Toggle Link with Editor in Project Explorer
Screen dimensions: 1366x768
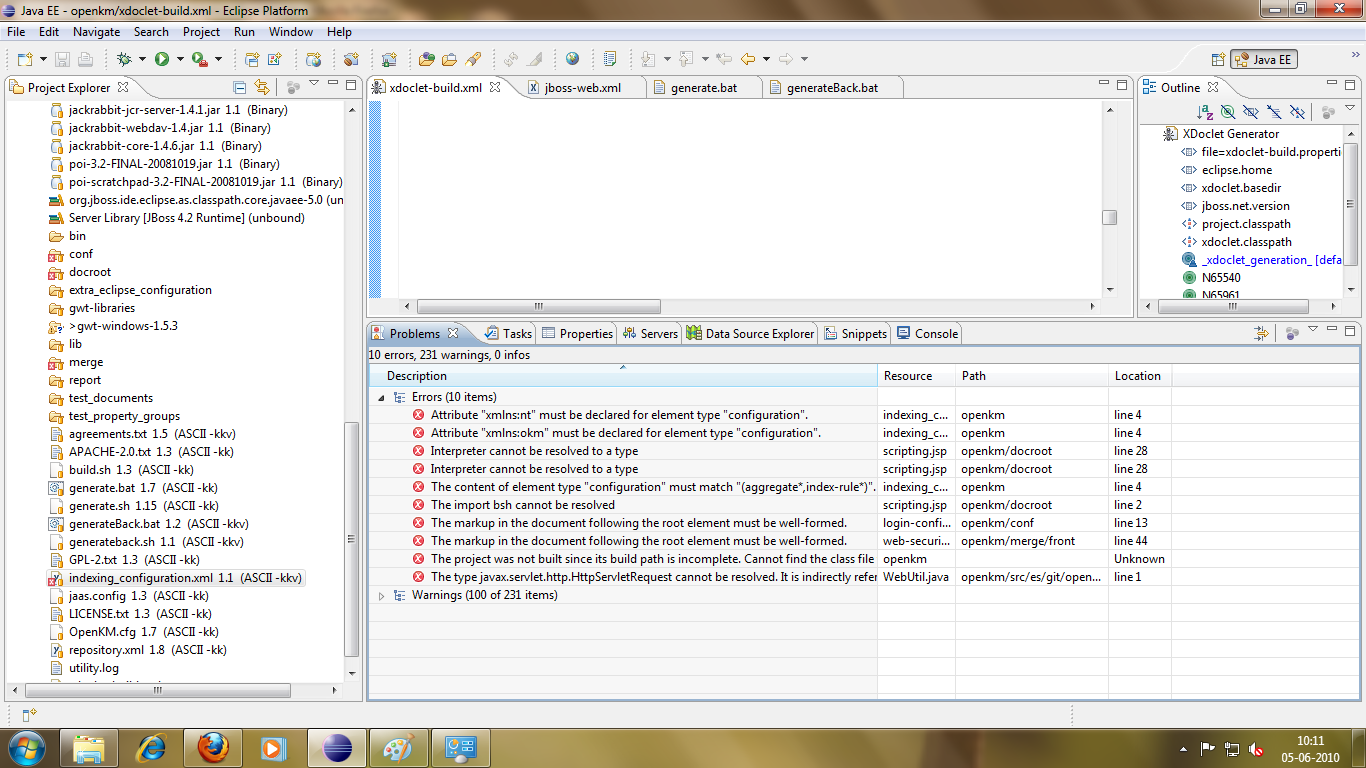(262, 87)
